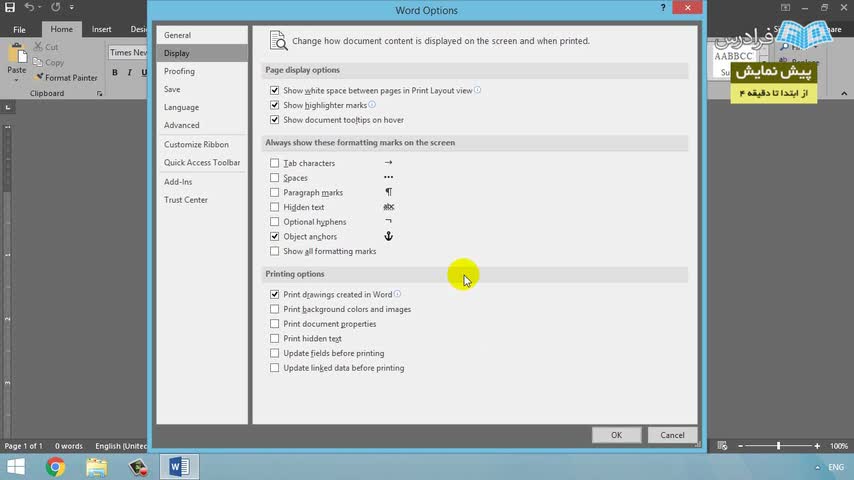854x480 pixels.
Task: Open the Add-Ins category
Action: (202, 182)
